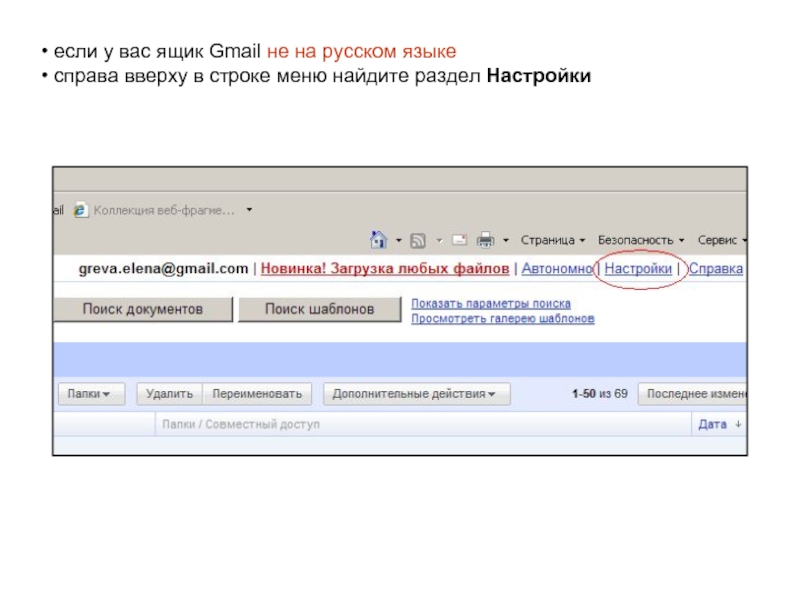Screen dimensions: 800x600
Task: Click the Удалить button
Action: tap(169, 394)
